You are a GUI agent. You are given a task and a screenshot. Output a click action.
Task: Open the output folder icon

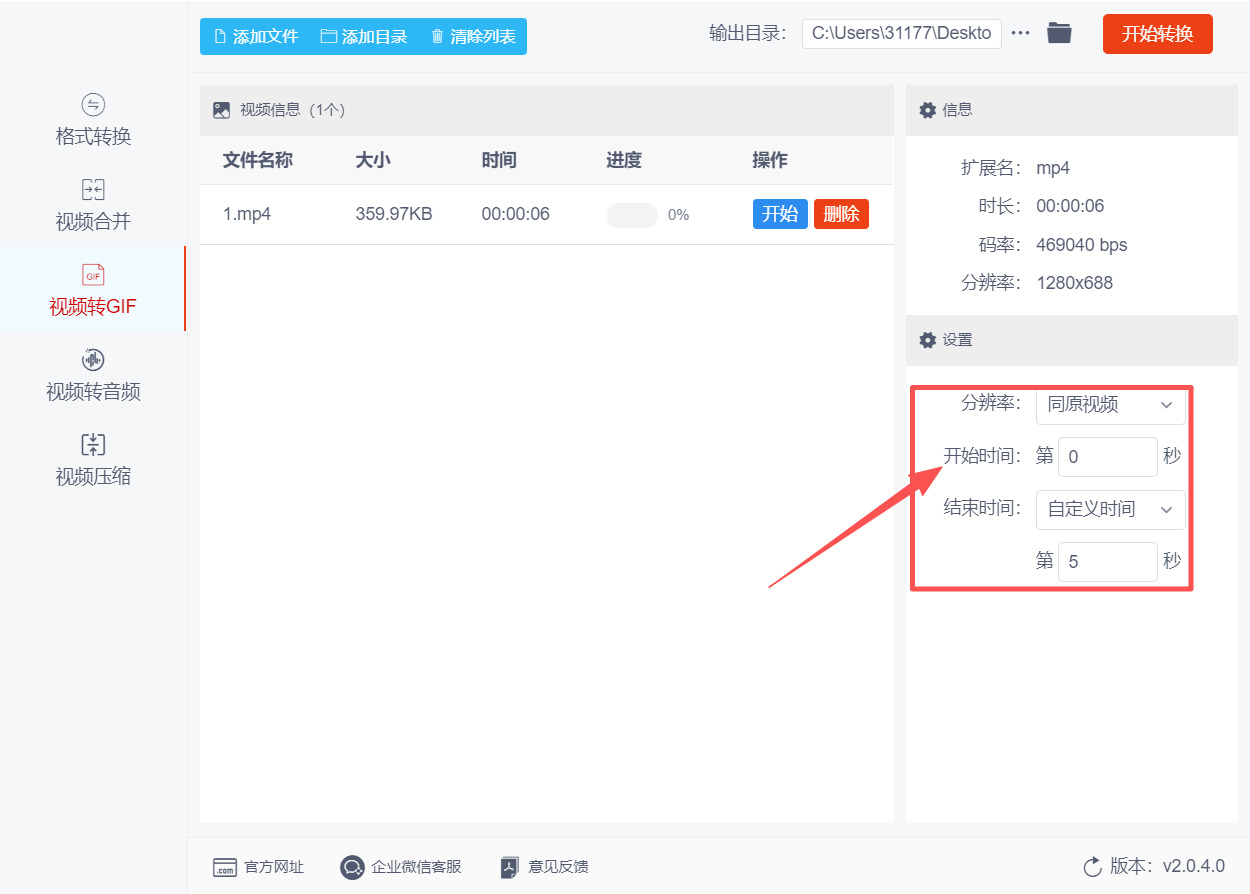pos(1059,33)
